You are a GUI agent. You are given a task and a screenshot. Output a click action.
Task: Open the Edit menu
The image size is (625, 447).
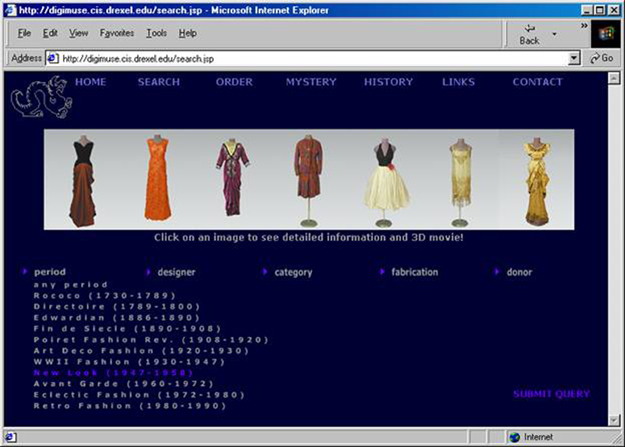[x=50, y=33]
